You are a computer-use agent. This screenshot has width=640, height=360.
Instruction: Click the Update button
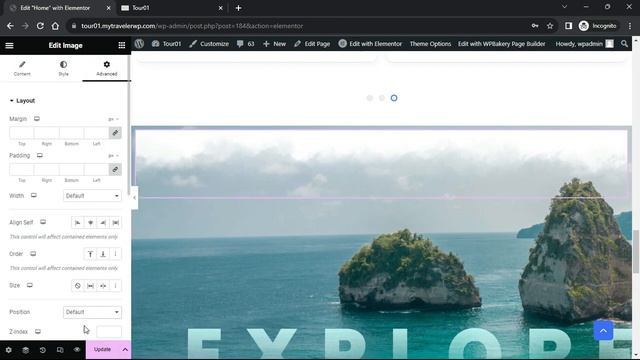click(x=102, y=350)
